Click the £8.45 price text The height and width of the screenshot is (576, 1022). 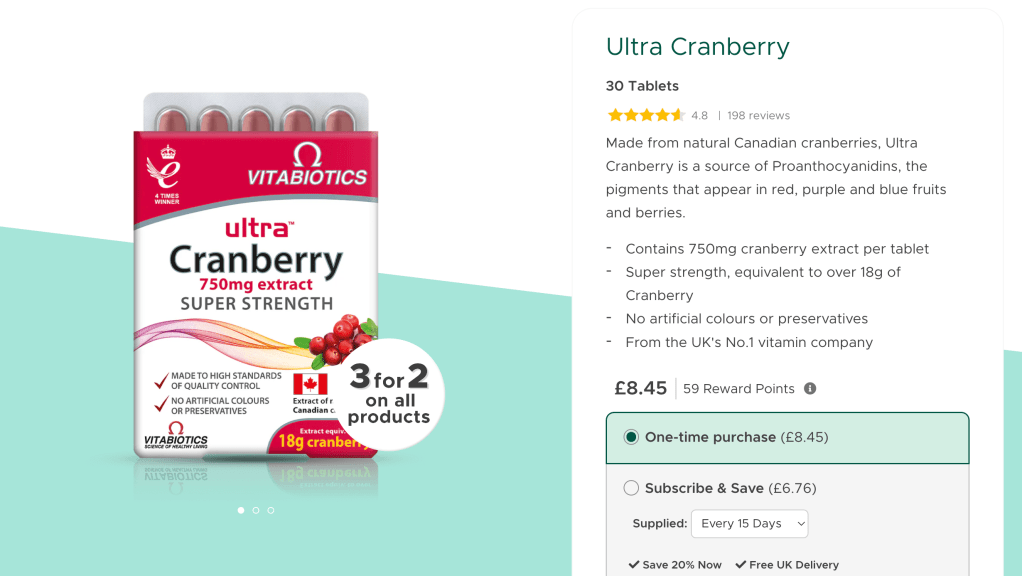click(641, 388)
